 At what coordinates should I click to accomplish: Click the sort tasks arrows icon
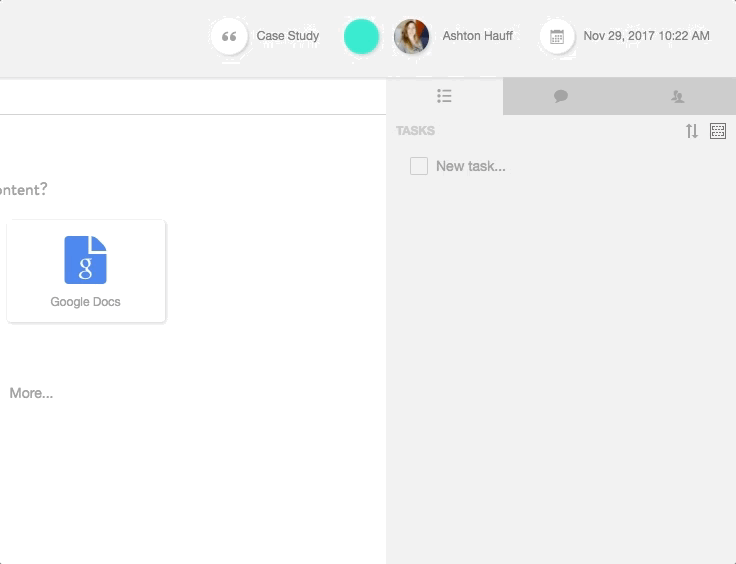pos(692,131)
